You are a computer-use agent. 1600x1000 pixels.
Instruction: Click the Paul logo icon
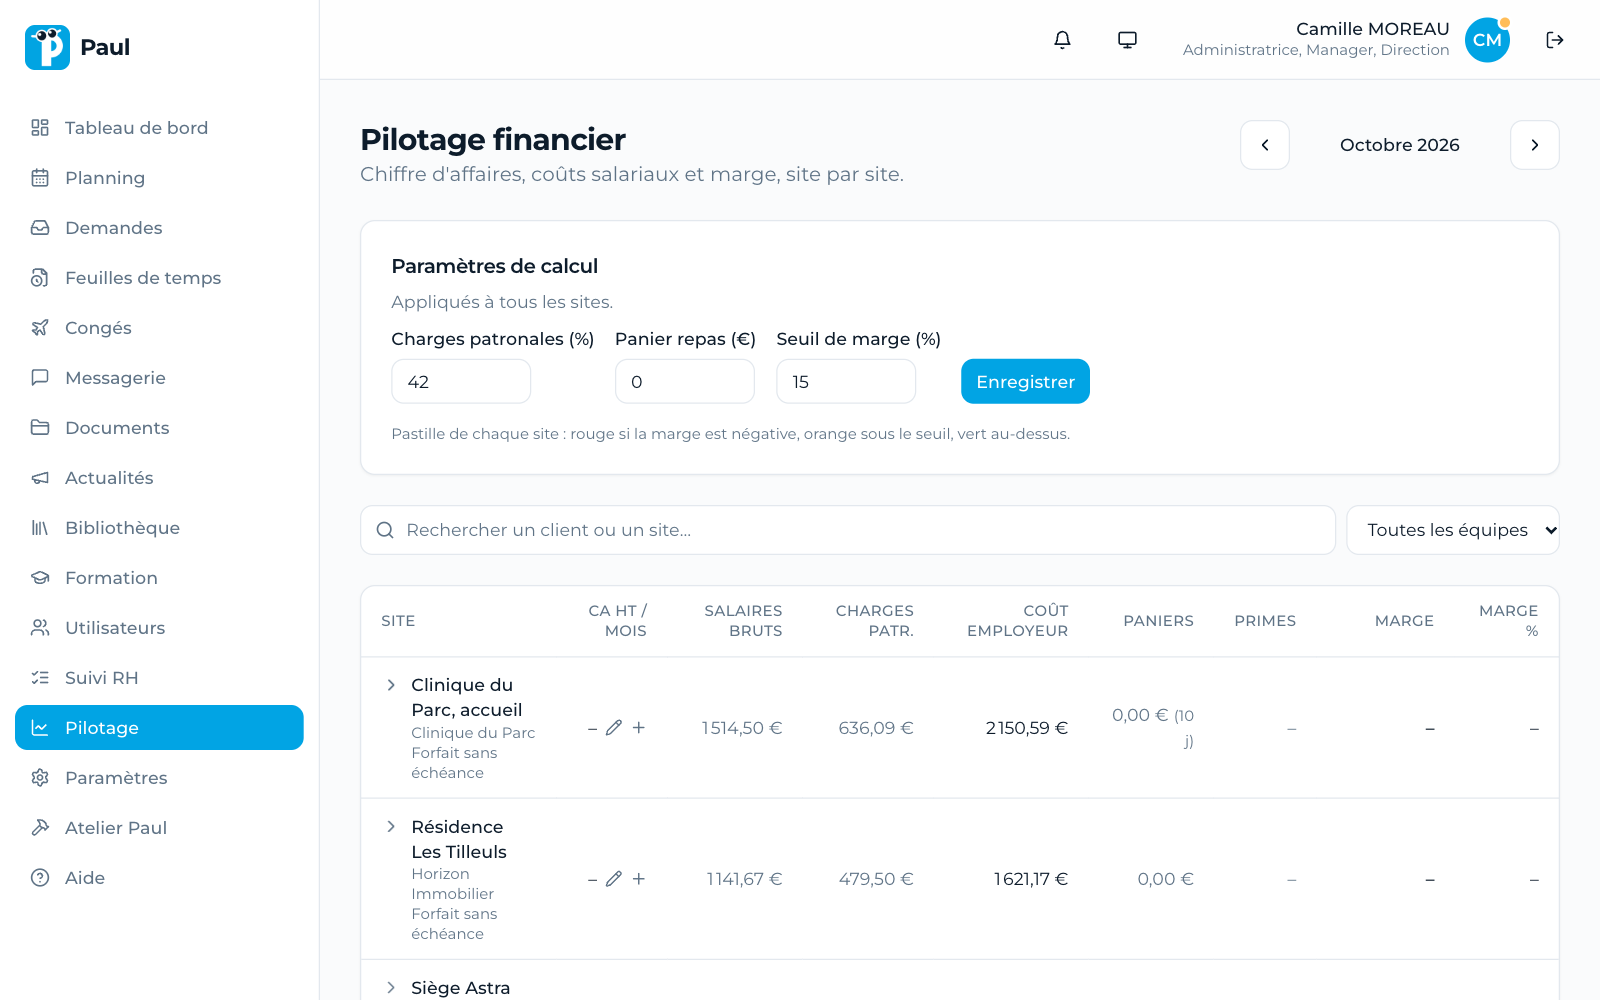pos(47,47)
